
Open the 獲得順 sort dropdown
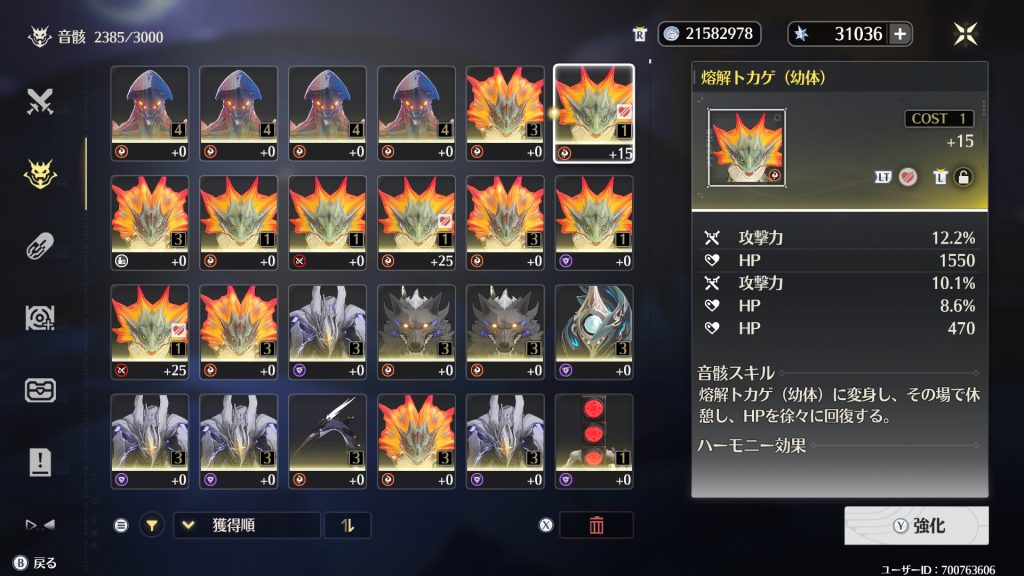point(247,525)
